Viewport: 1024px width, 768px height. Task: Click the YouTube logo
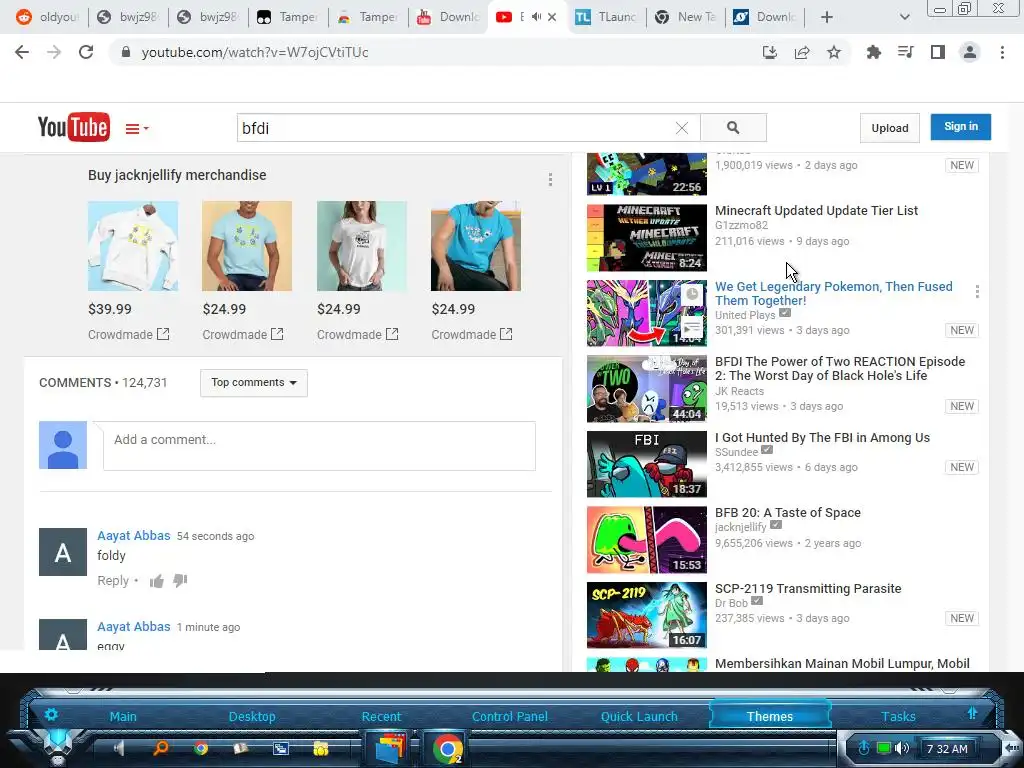[74, 127]
